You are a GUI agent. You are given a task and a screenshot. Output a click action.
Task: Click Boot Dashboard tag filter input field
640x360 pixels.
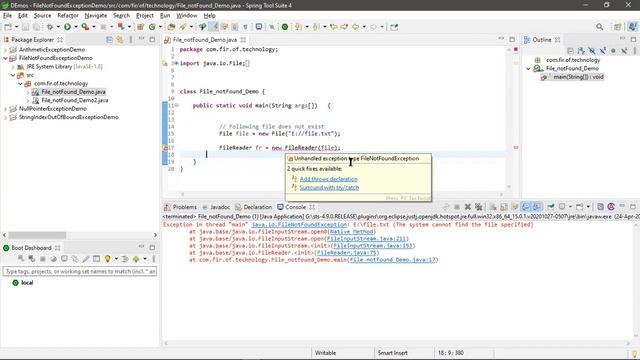click(80, 271)
